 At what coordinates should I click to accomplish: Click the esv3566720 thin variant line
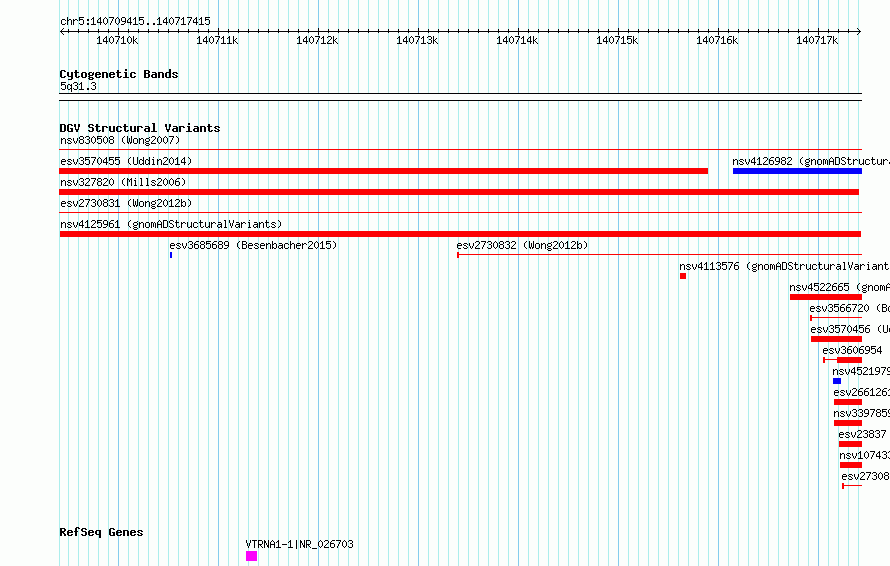(x=836, y=318)
